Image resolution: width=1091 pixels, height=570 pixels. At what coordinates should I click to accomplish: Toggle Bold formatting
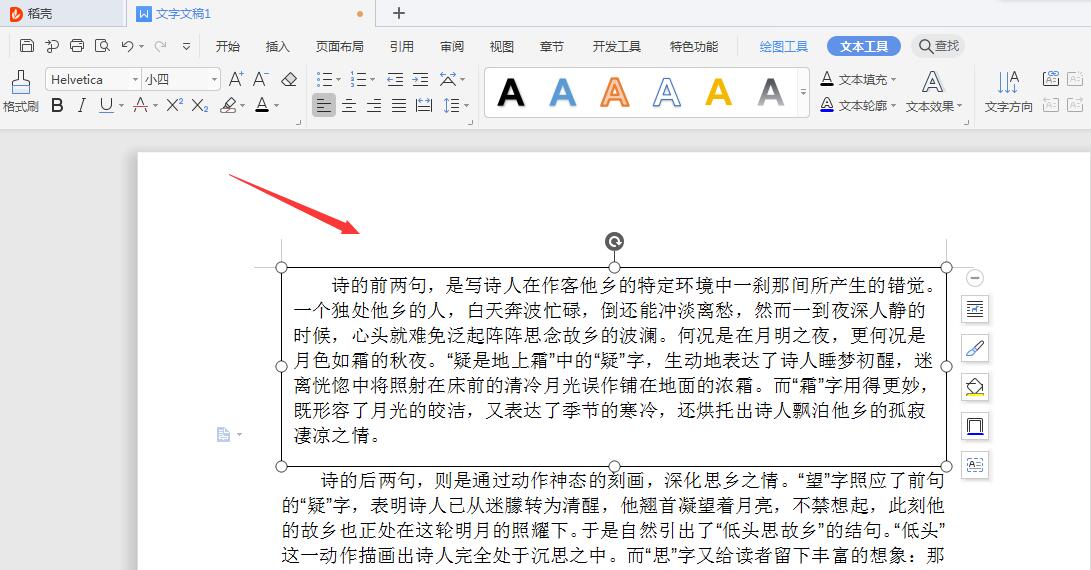point(58,105)
